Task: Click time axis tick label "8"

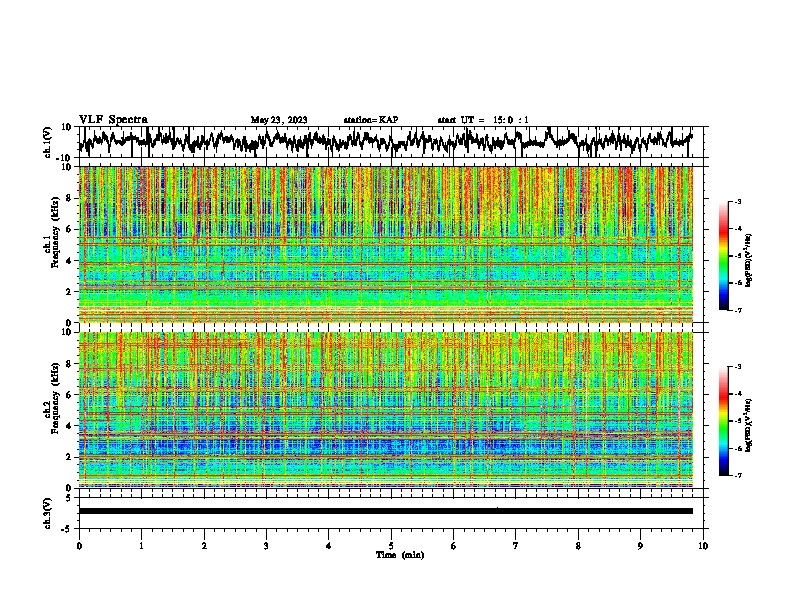Action: (578, 546)
